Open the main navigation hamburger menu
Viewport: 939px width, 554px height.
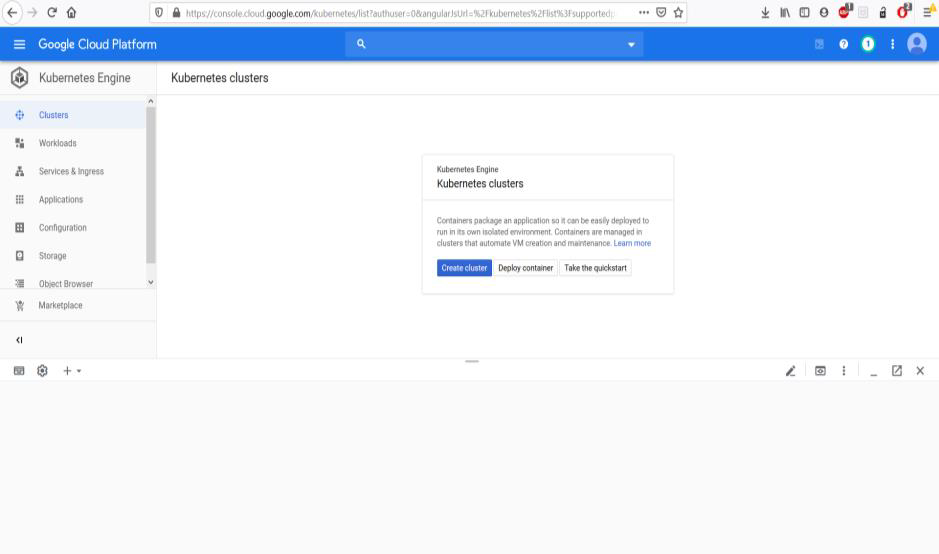point(18,45)
